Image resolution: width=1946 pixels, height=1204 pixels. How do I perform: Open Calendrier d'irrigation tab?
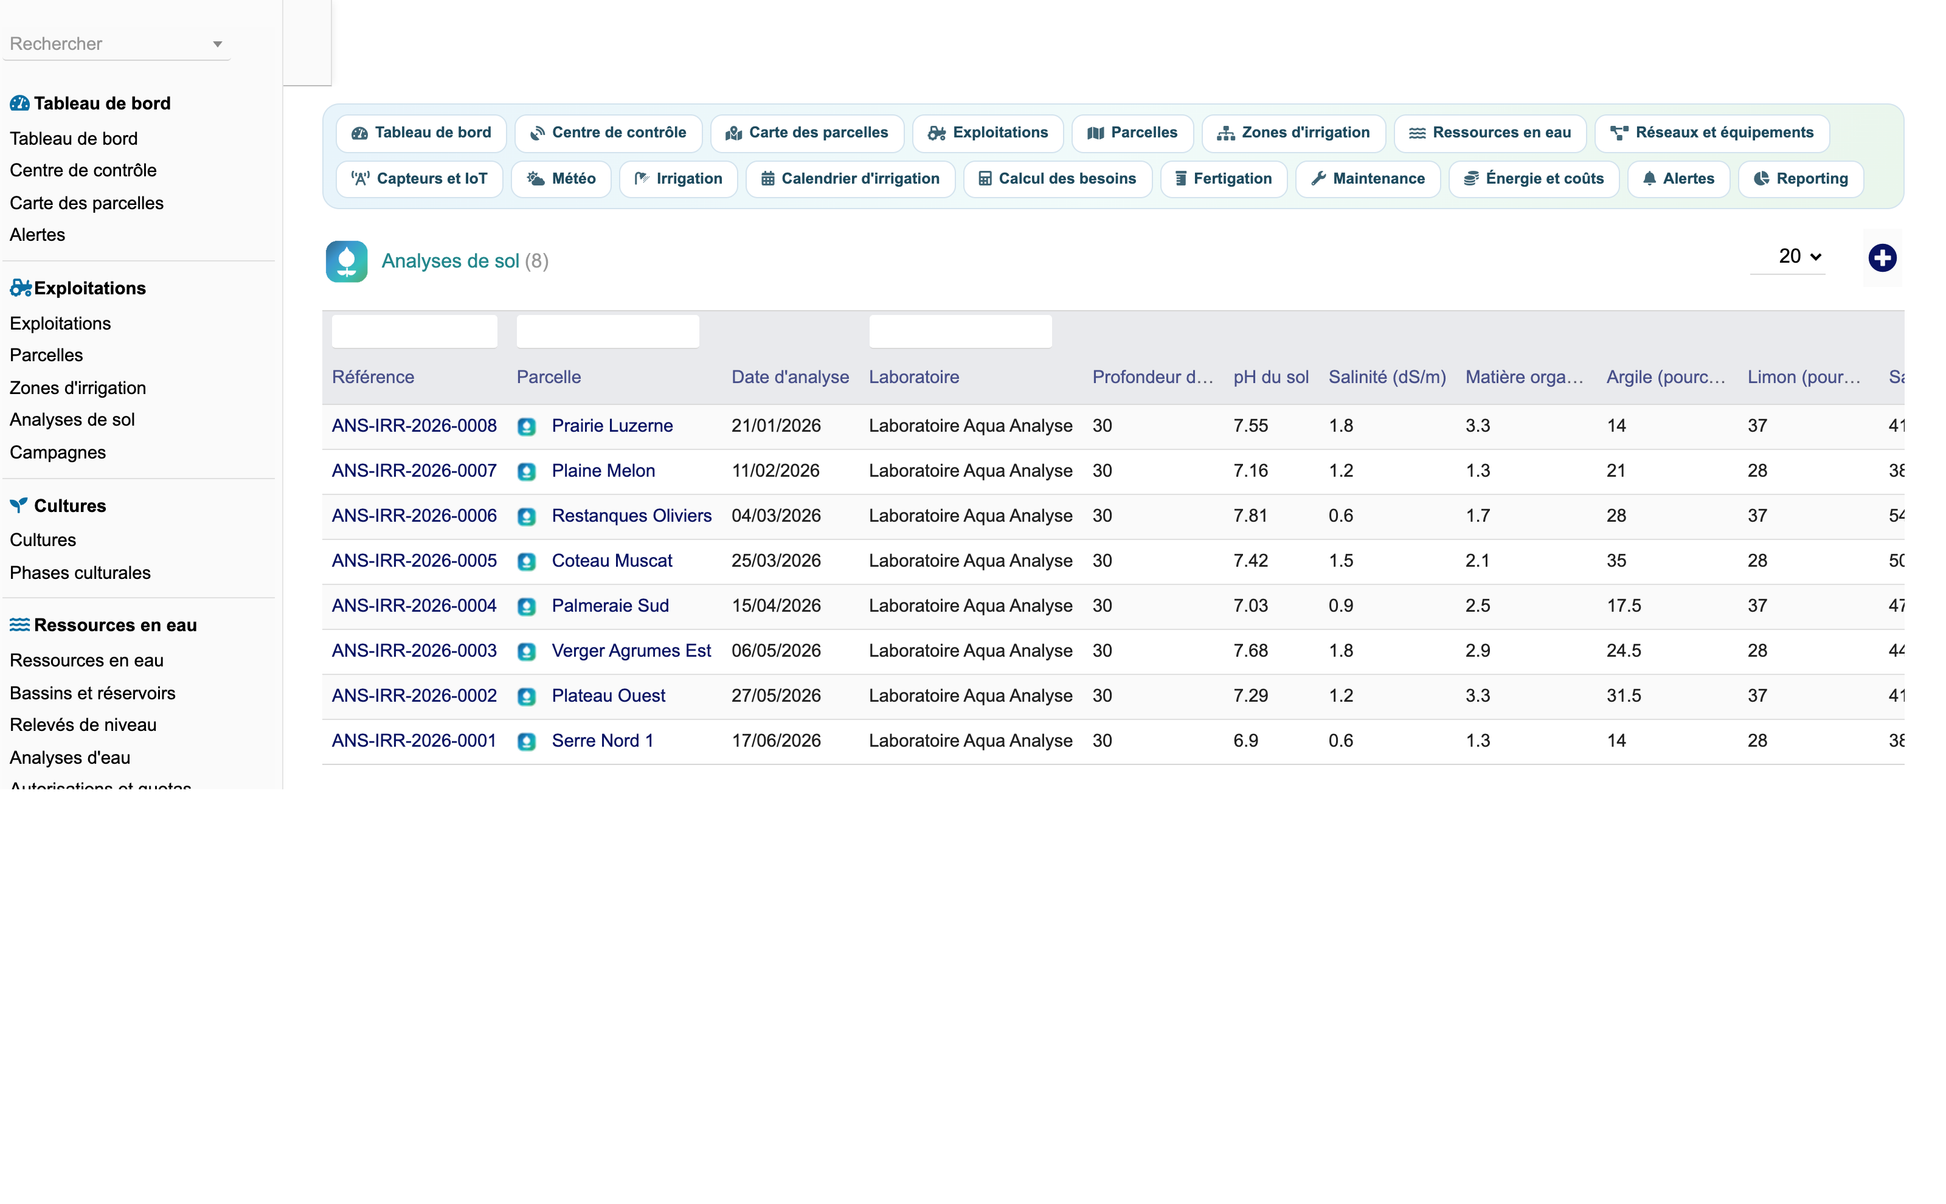[x=851, y=179]
